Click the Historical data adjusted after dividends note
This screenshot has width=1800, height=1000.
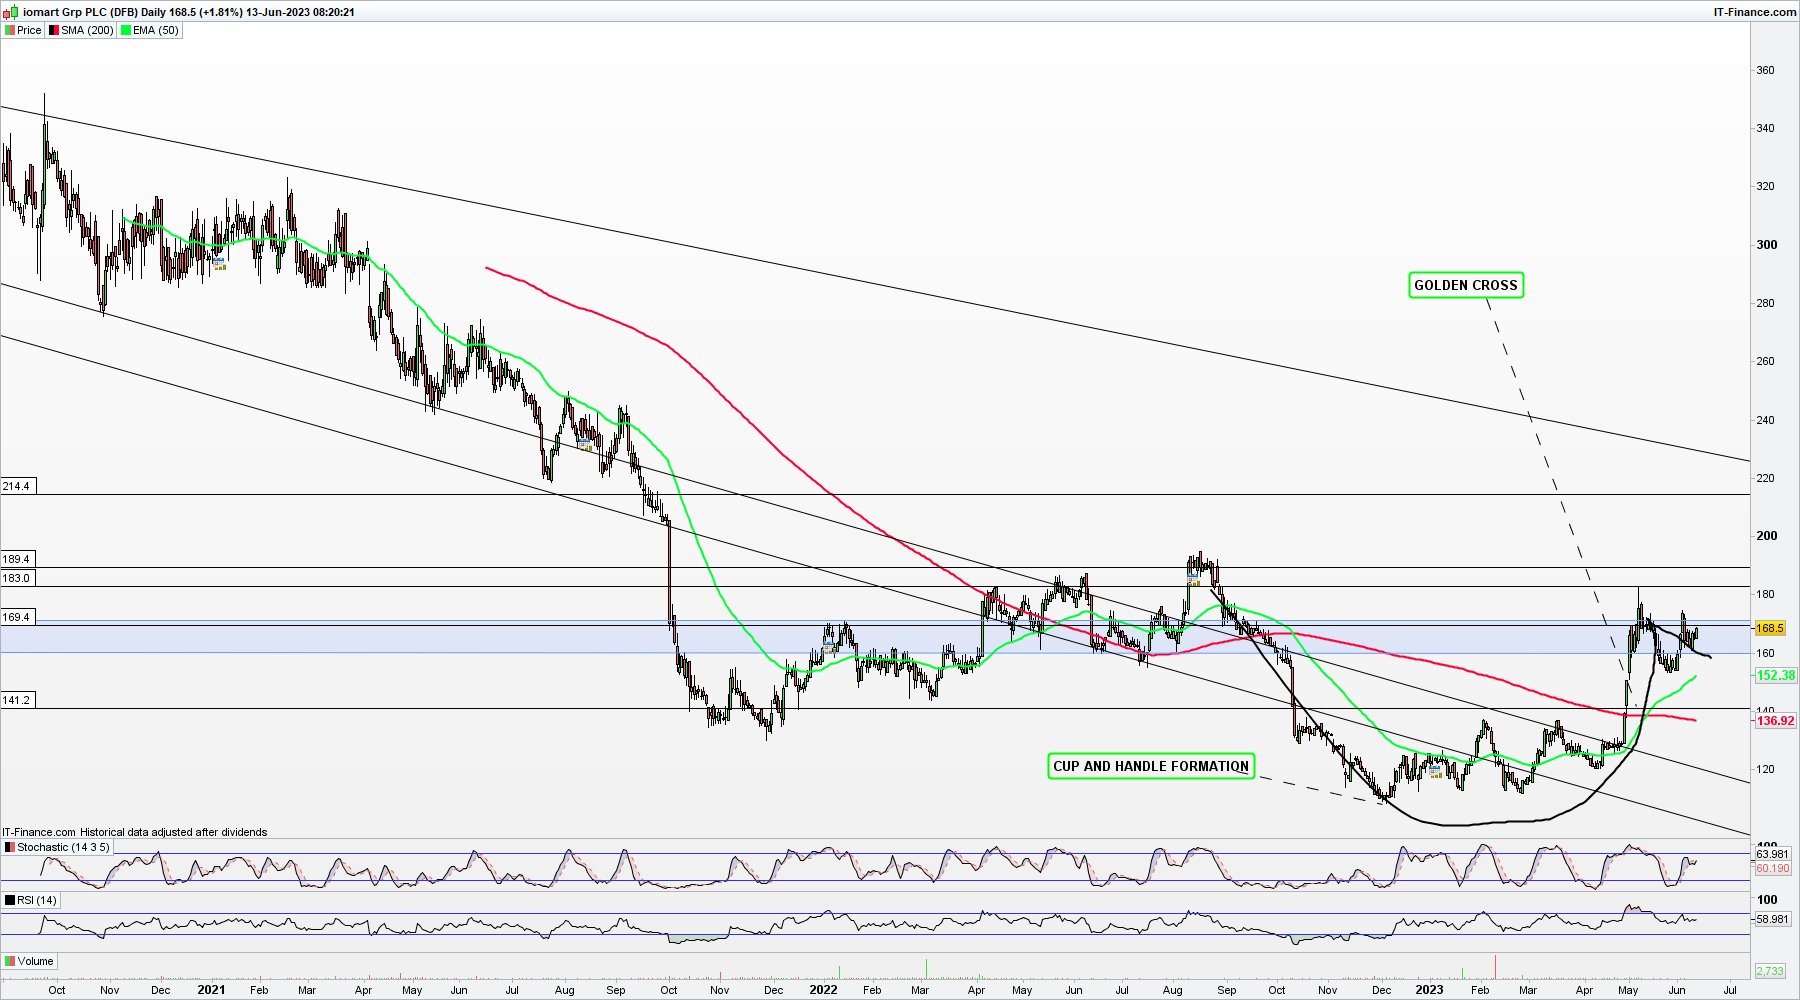pos(174,832)
